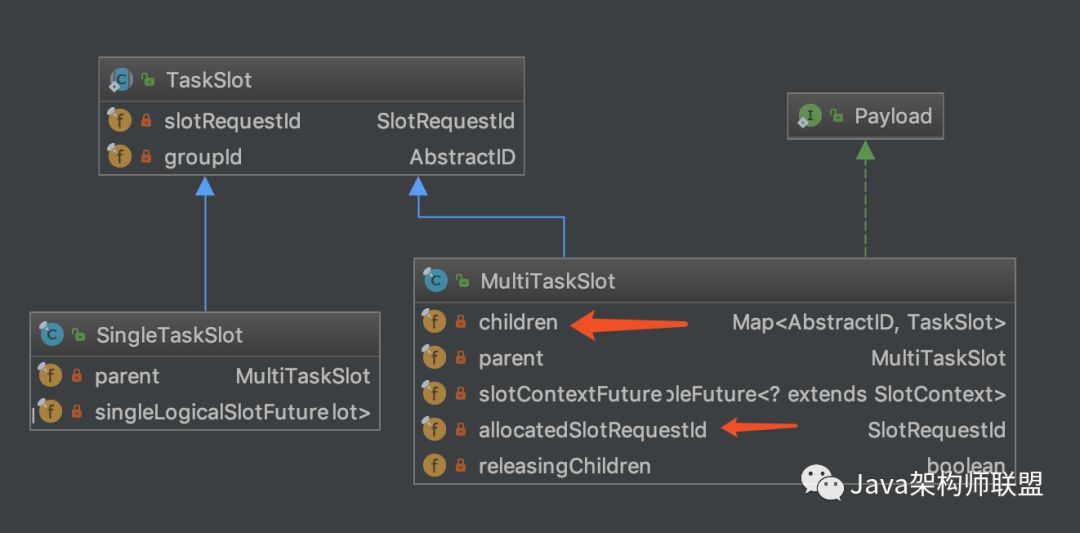Click field icon beside releasingChildren

click(x=434, y=466)
